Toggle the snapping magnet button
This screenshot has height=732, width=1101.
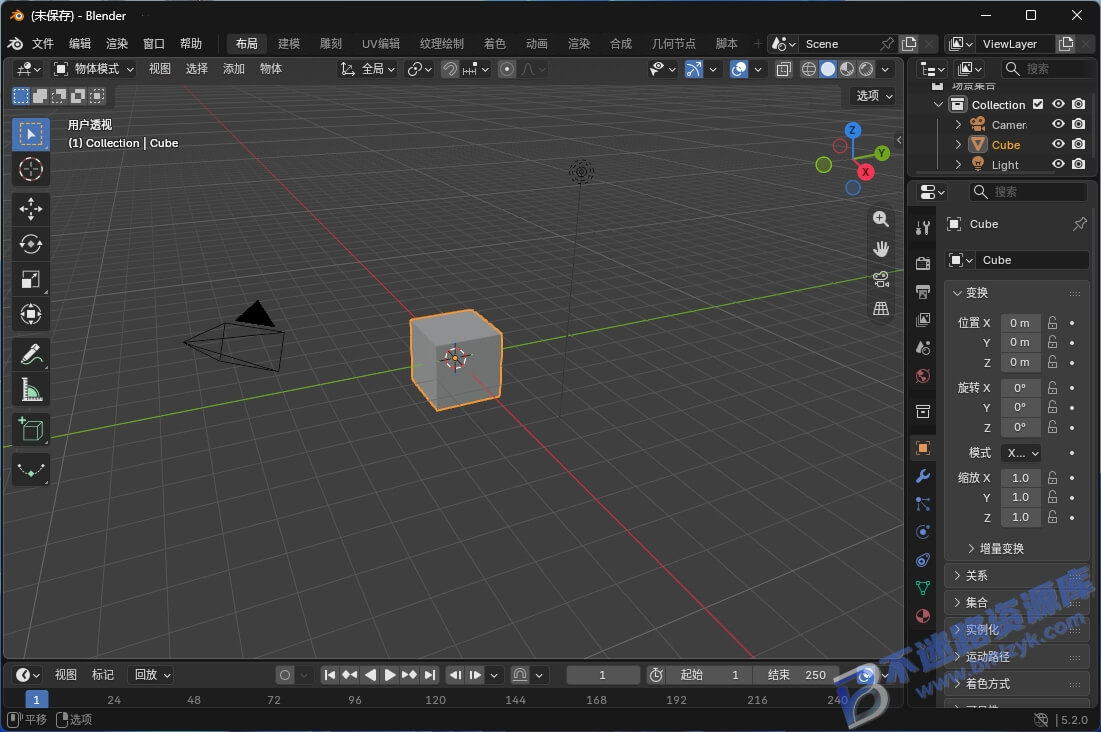[449, 69]
